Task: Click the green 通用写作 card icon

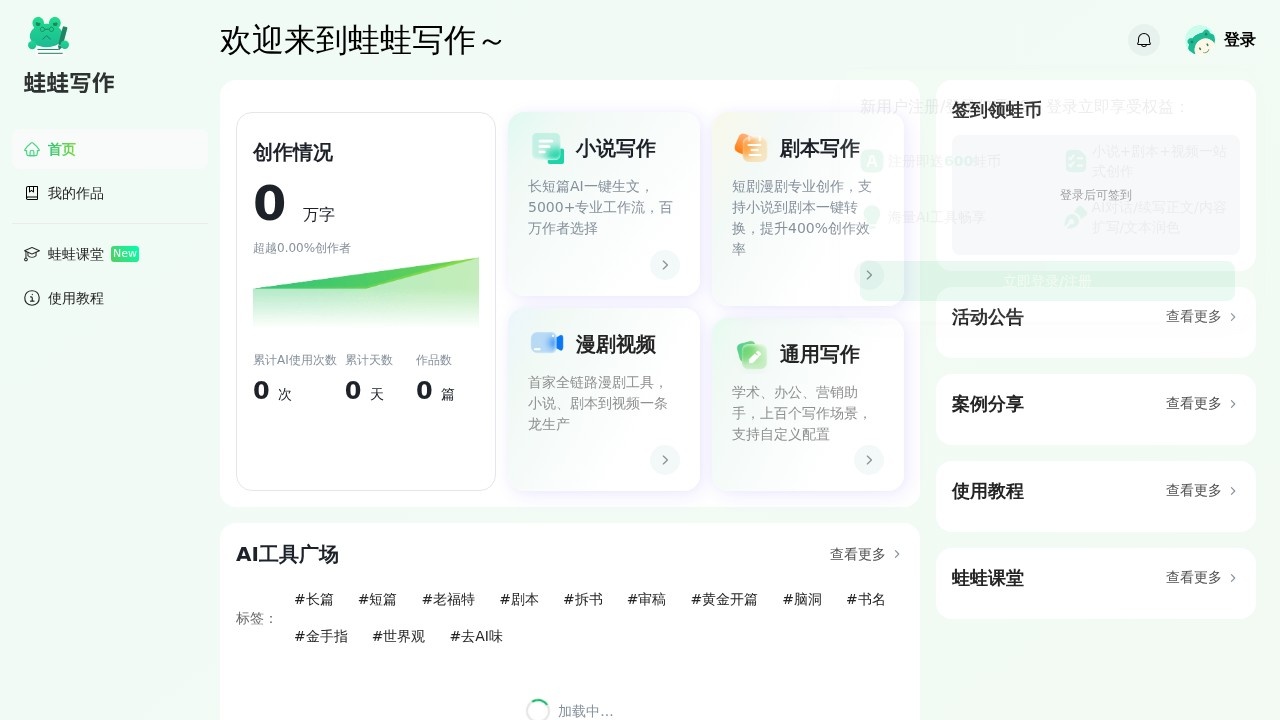Action: click(752, 354)
